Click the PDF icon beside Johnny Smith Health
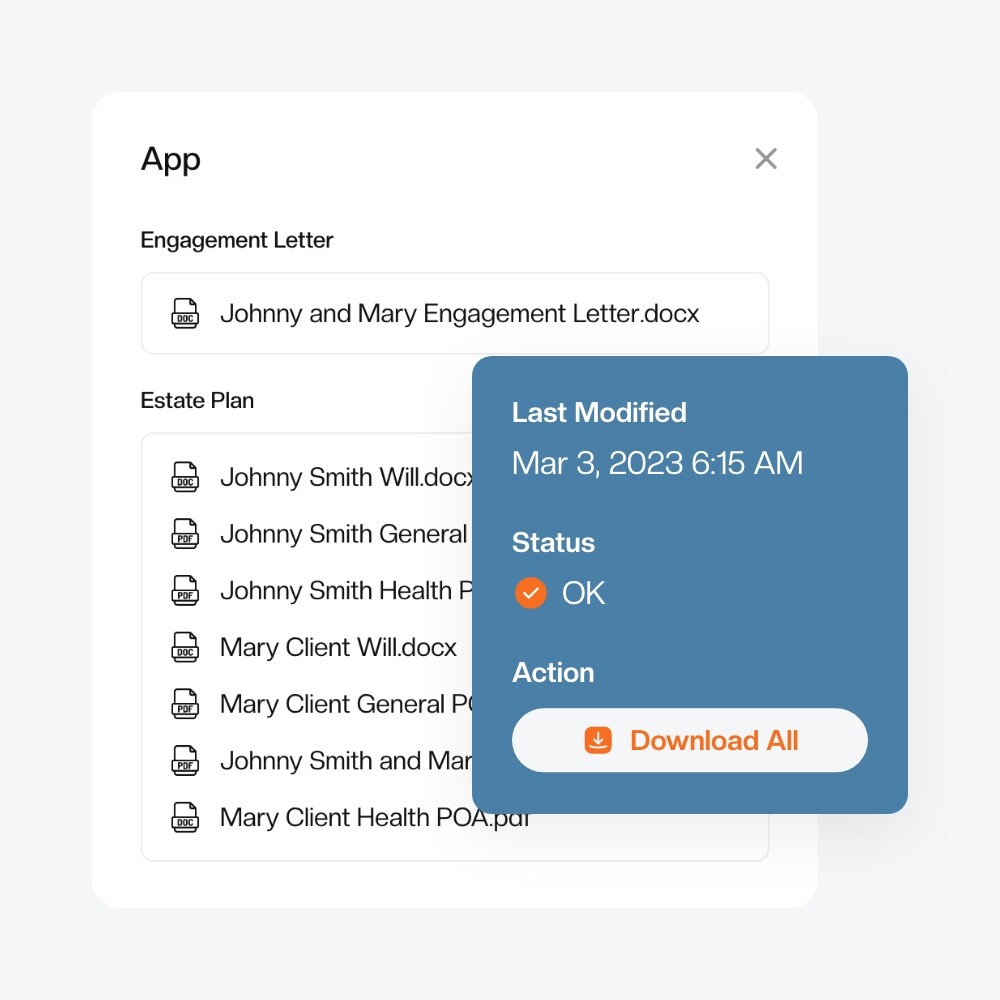 pos(185,591)
